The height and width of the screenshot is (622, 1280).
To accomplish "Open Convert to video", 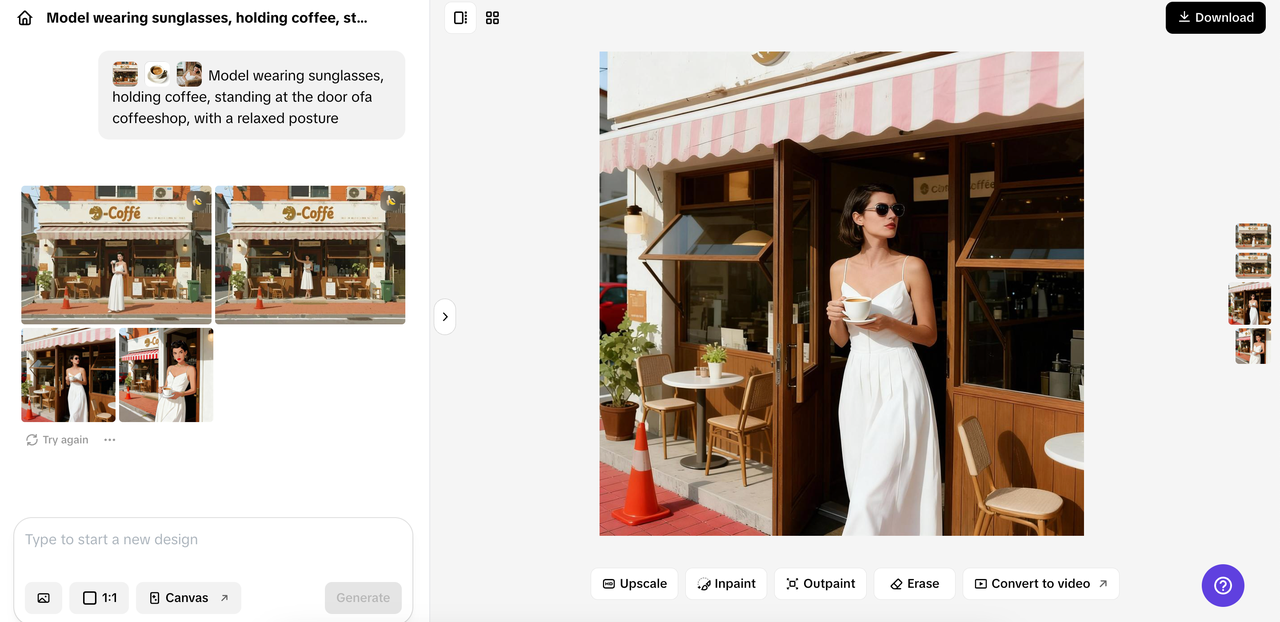I will point(1040,583).
